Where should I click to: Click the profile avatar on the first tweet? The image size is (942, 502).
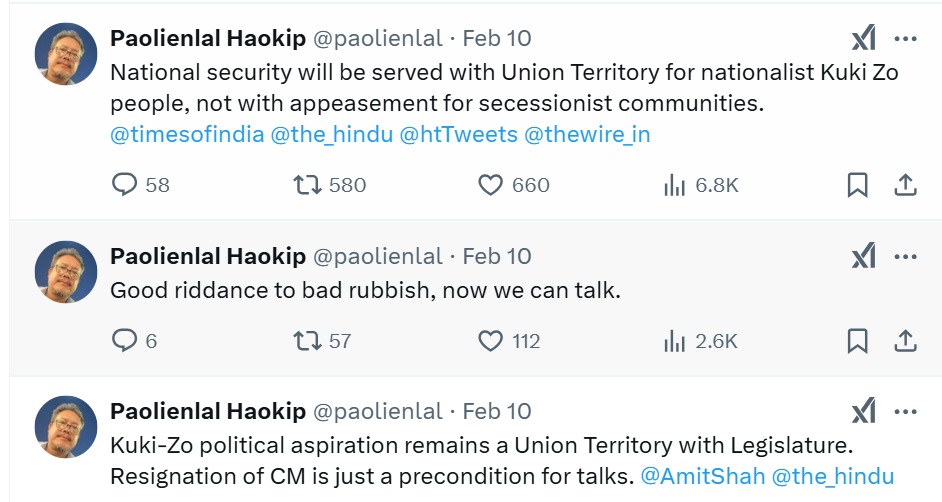65,53
